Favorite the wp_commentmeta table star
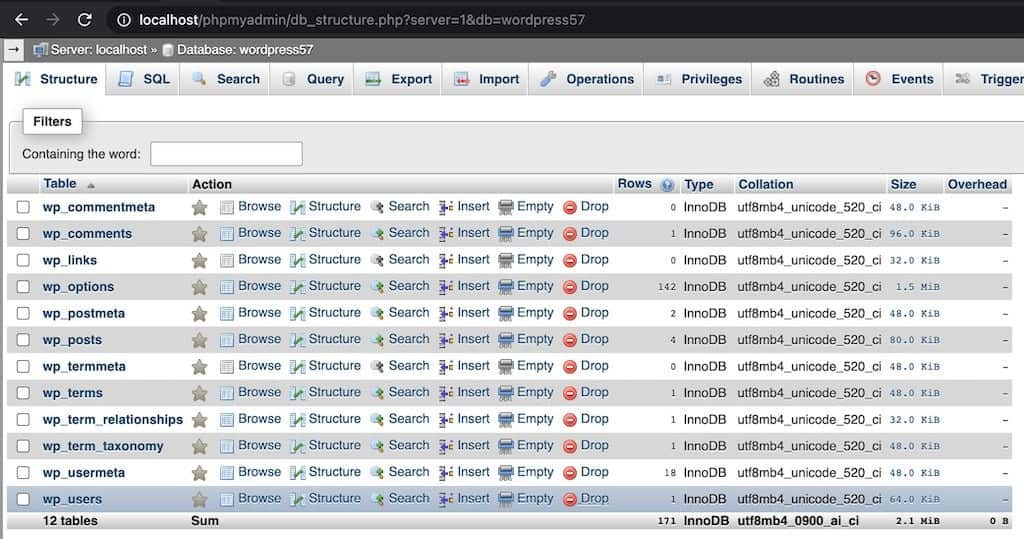Screen dimensions: 1024x539 pyautogui.click(x=199, y=208)
